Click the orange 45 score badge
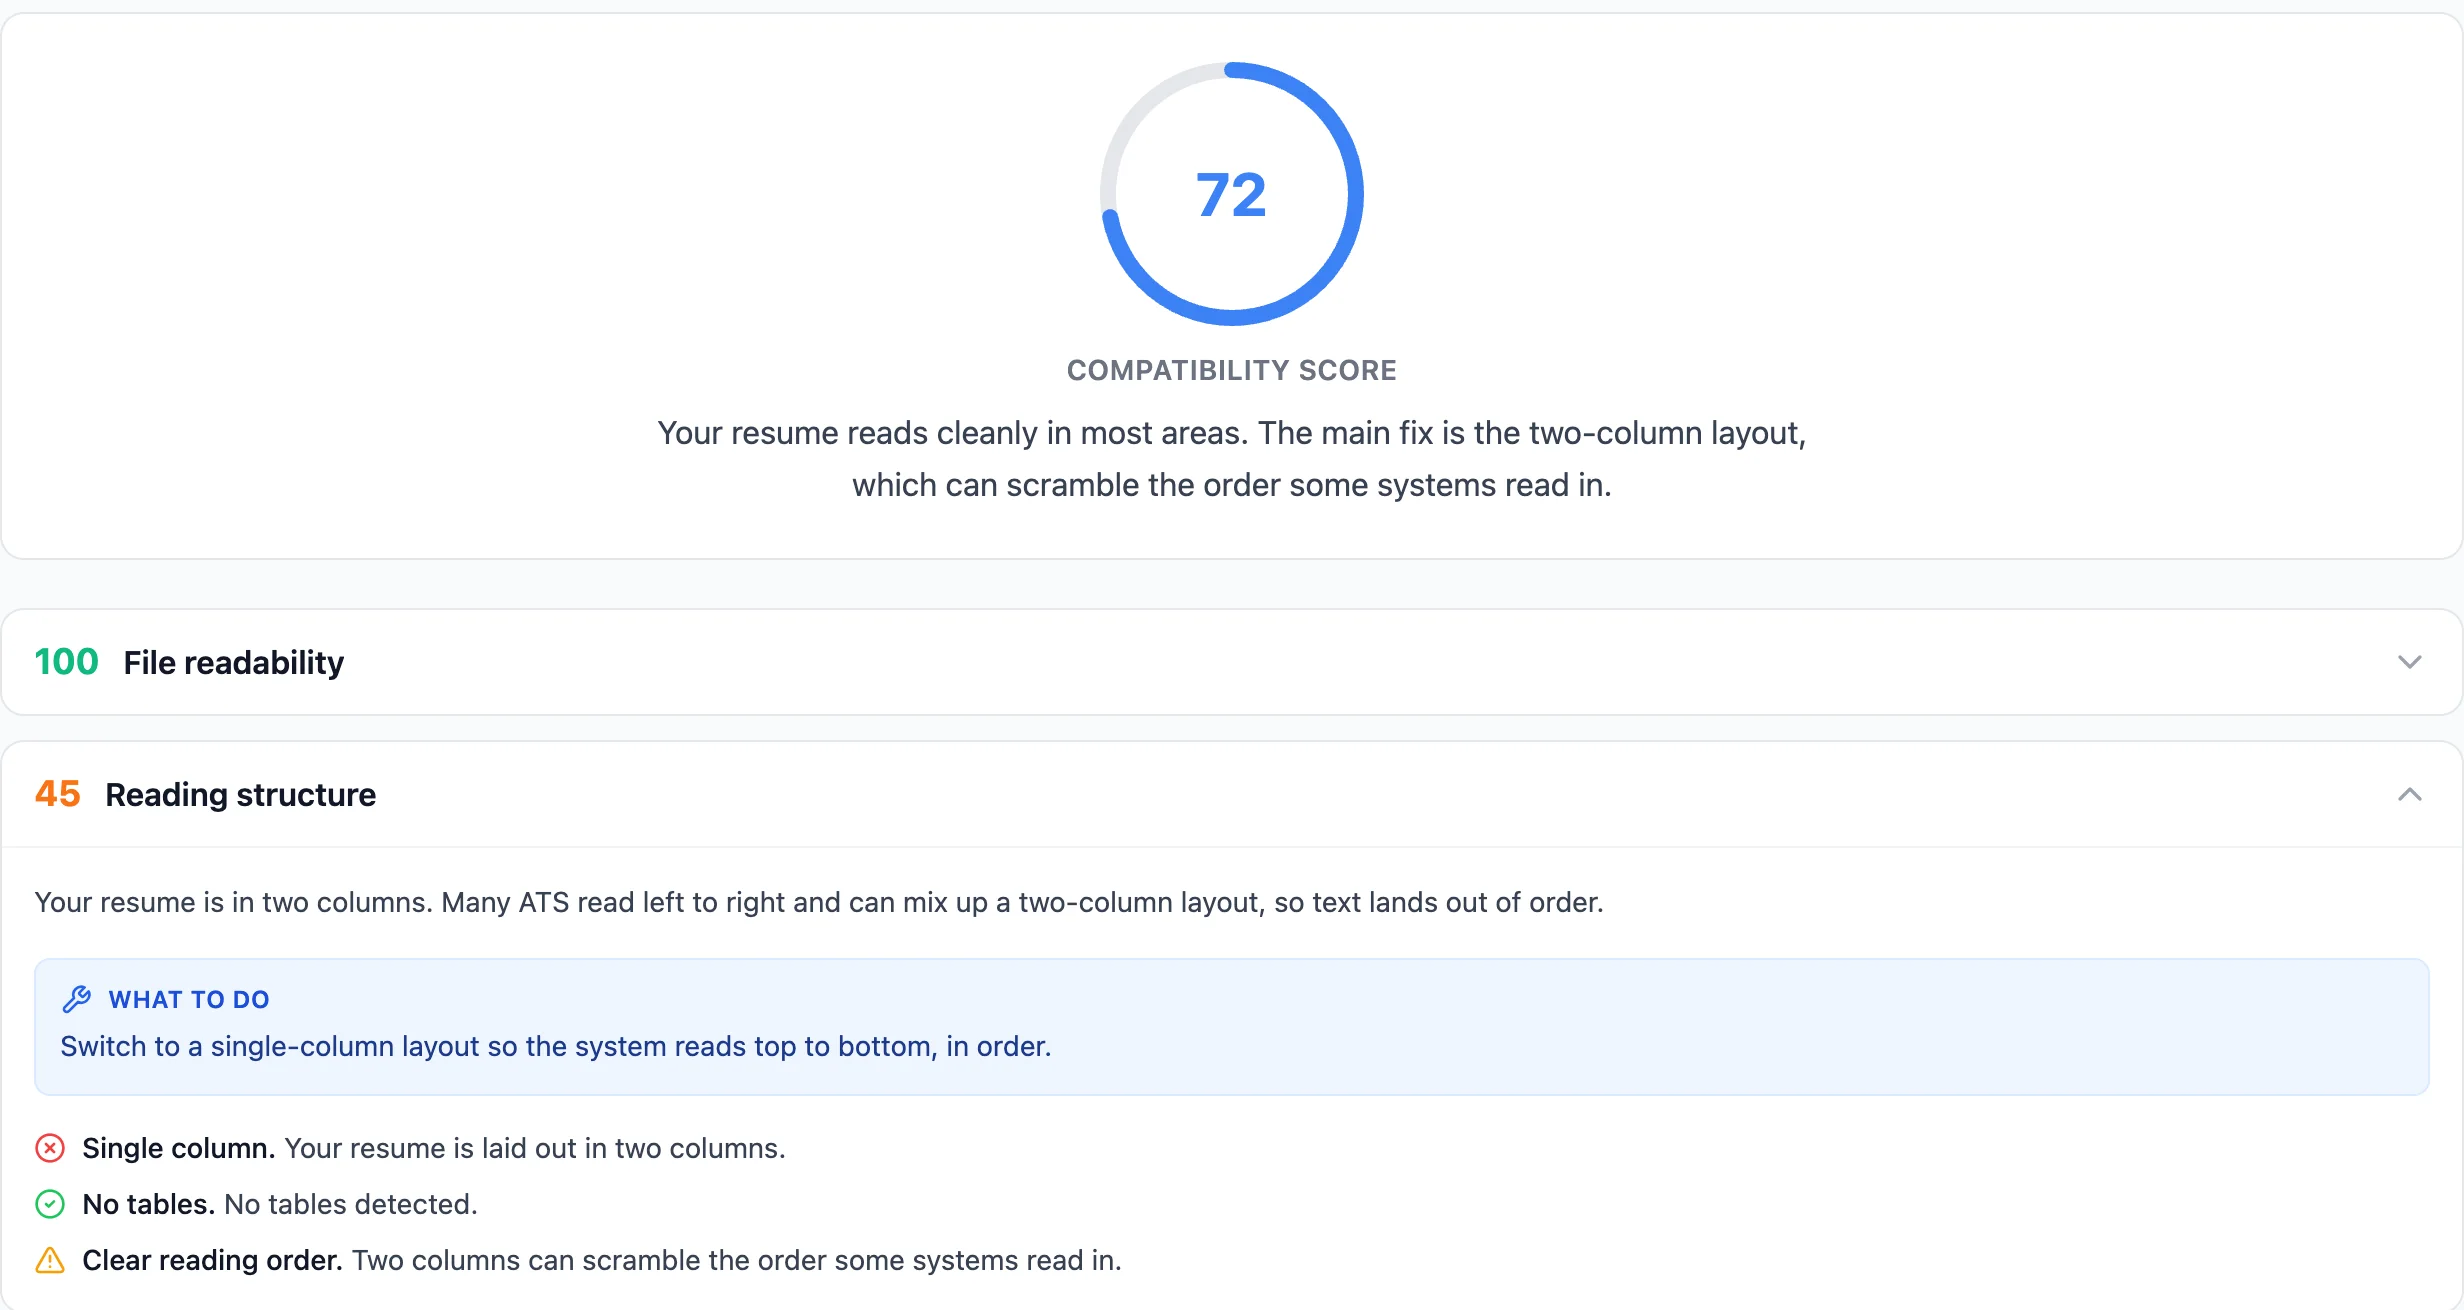This screenshot has width=2464, height=1310. (x=57, y=794)
